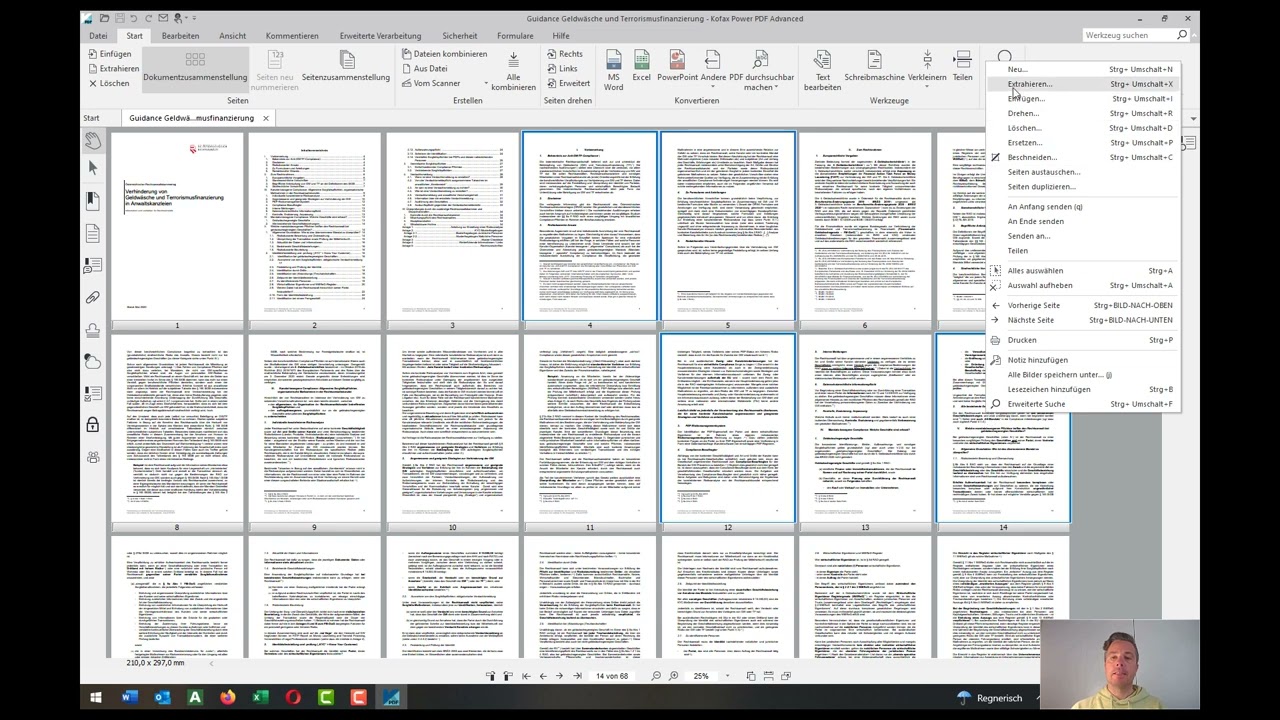Click the Extrahieren button in Seiten group
This screenshot has height=720, width=1280.
click(113, 69)
